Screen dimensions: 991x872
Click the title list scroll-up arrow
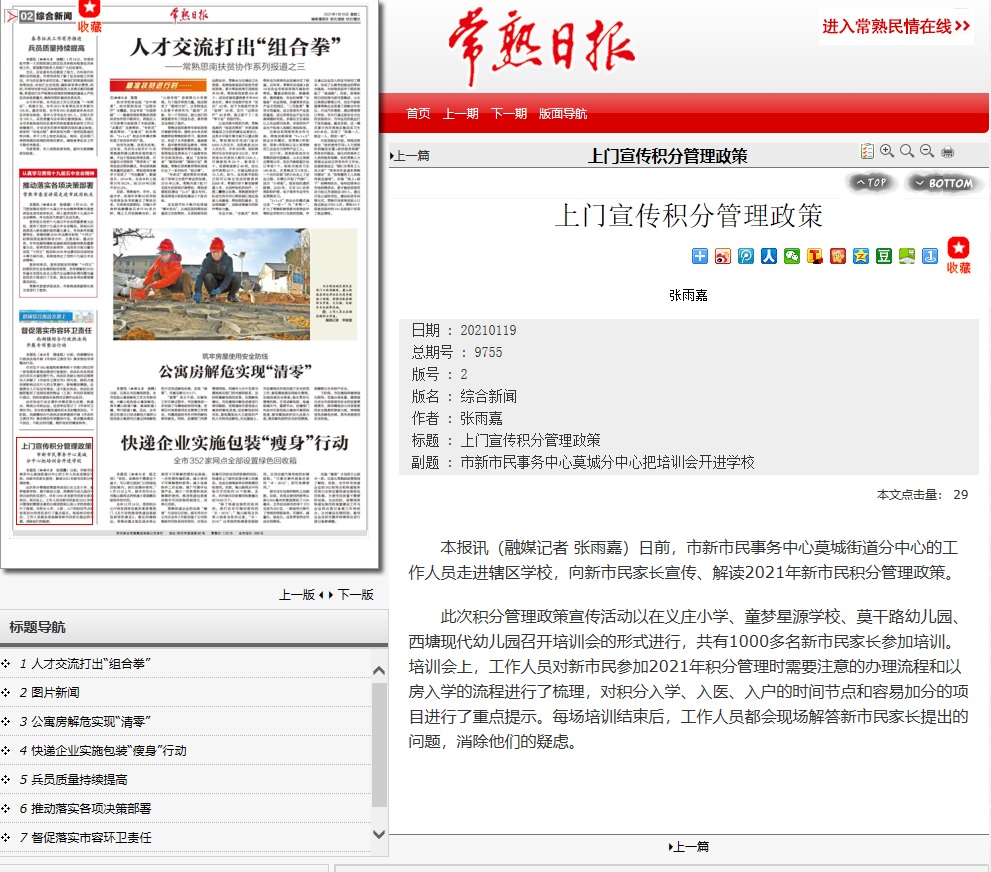coord(379,670)
